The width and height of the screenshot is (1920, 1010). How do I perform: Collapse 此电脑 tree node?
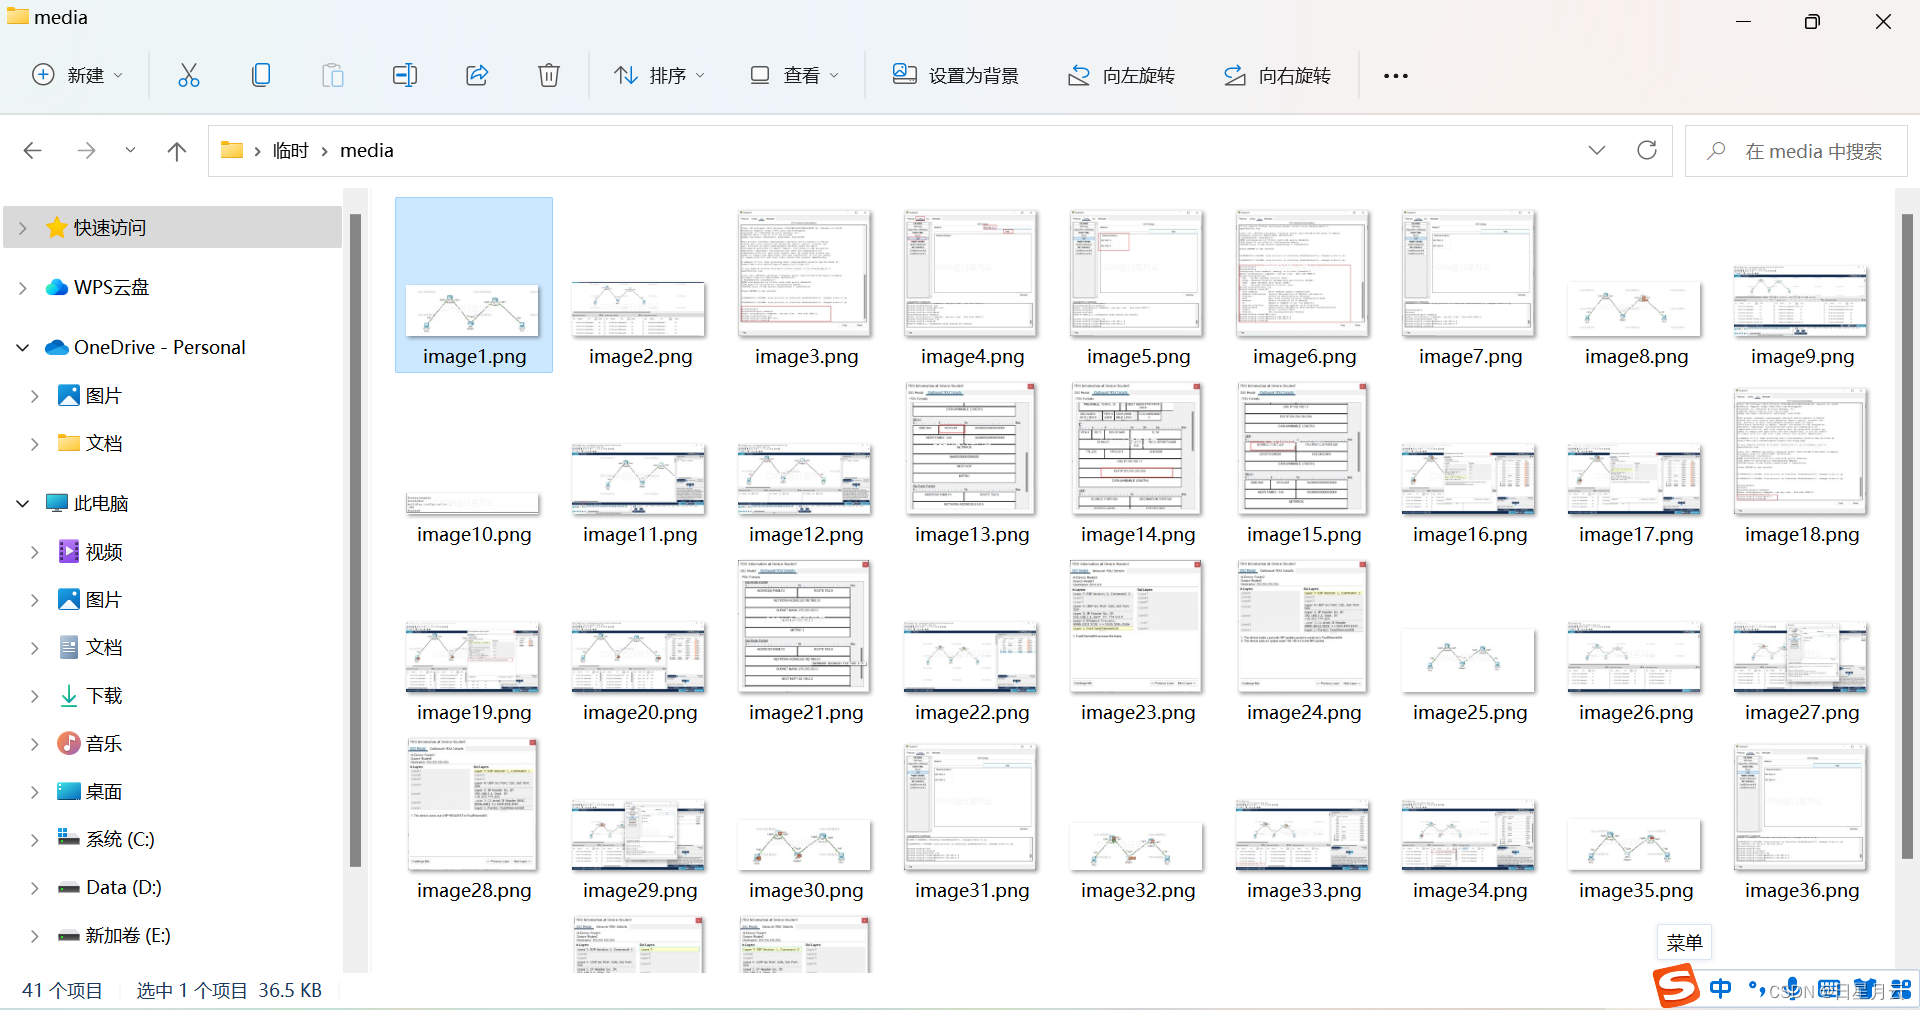tap(23, 504)
